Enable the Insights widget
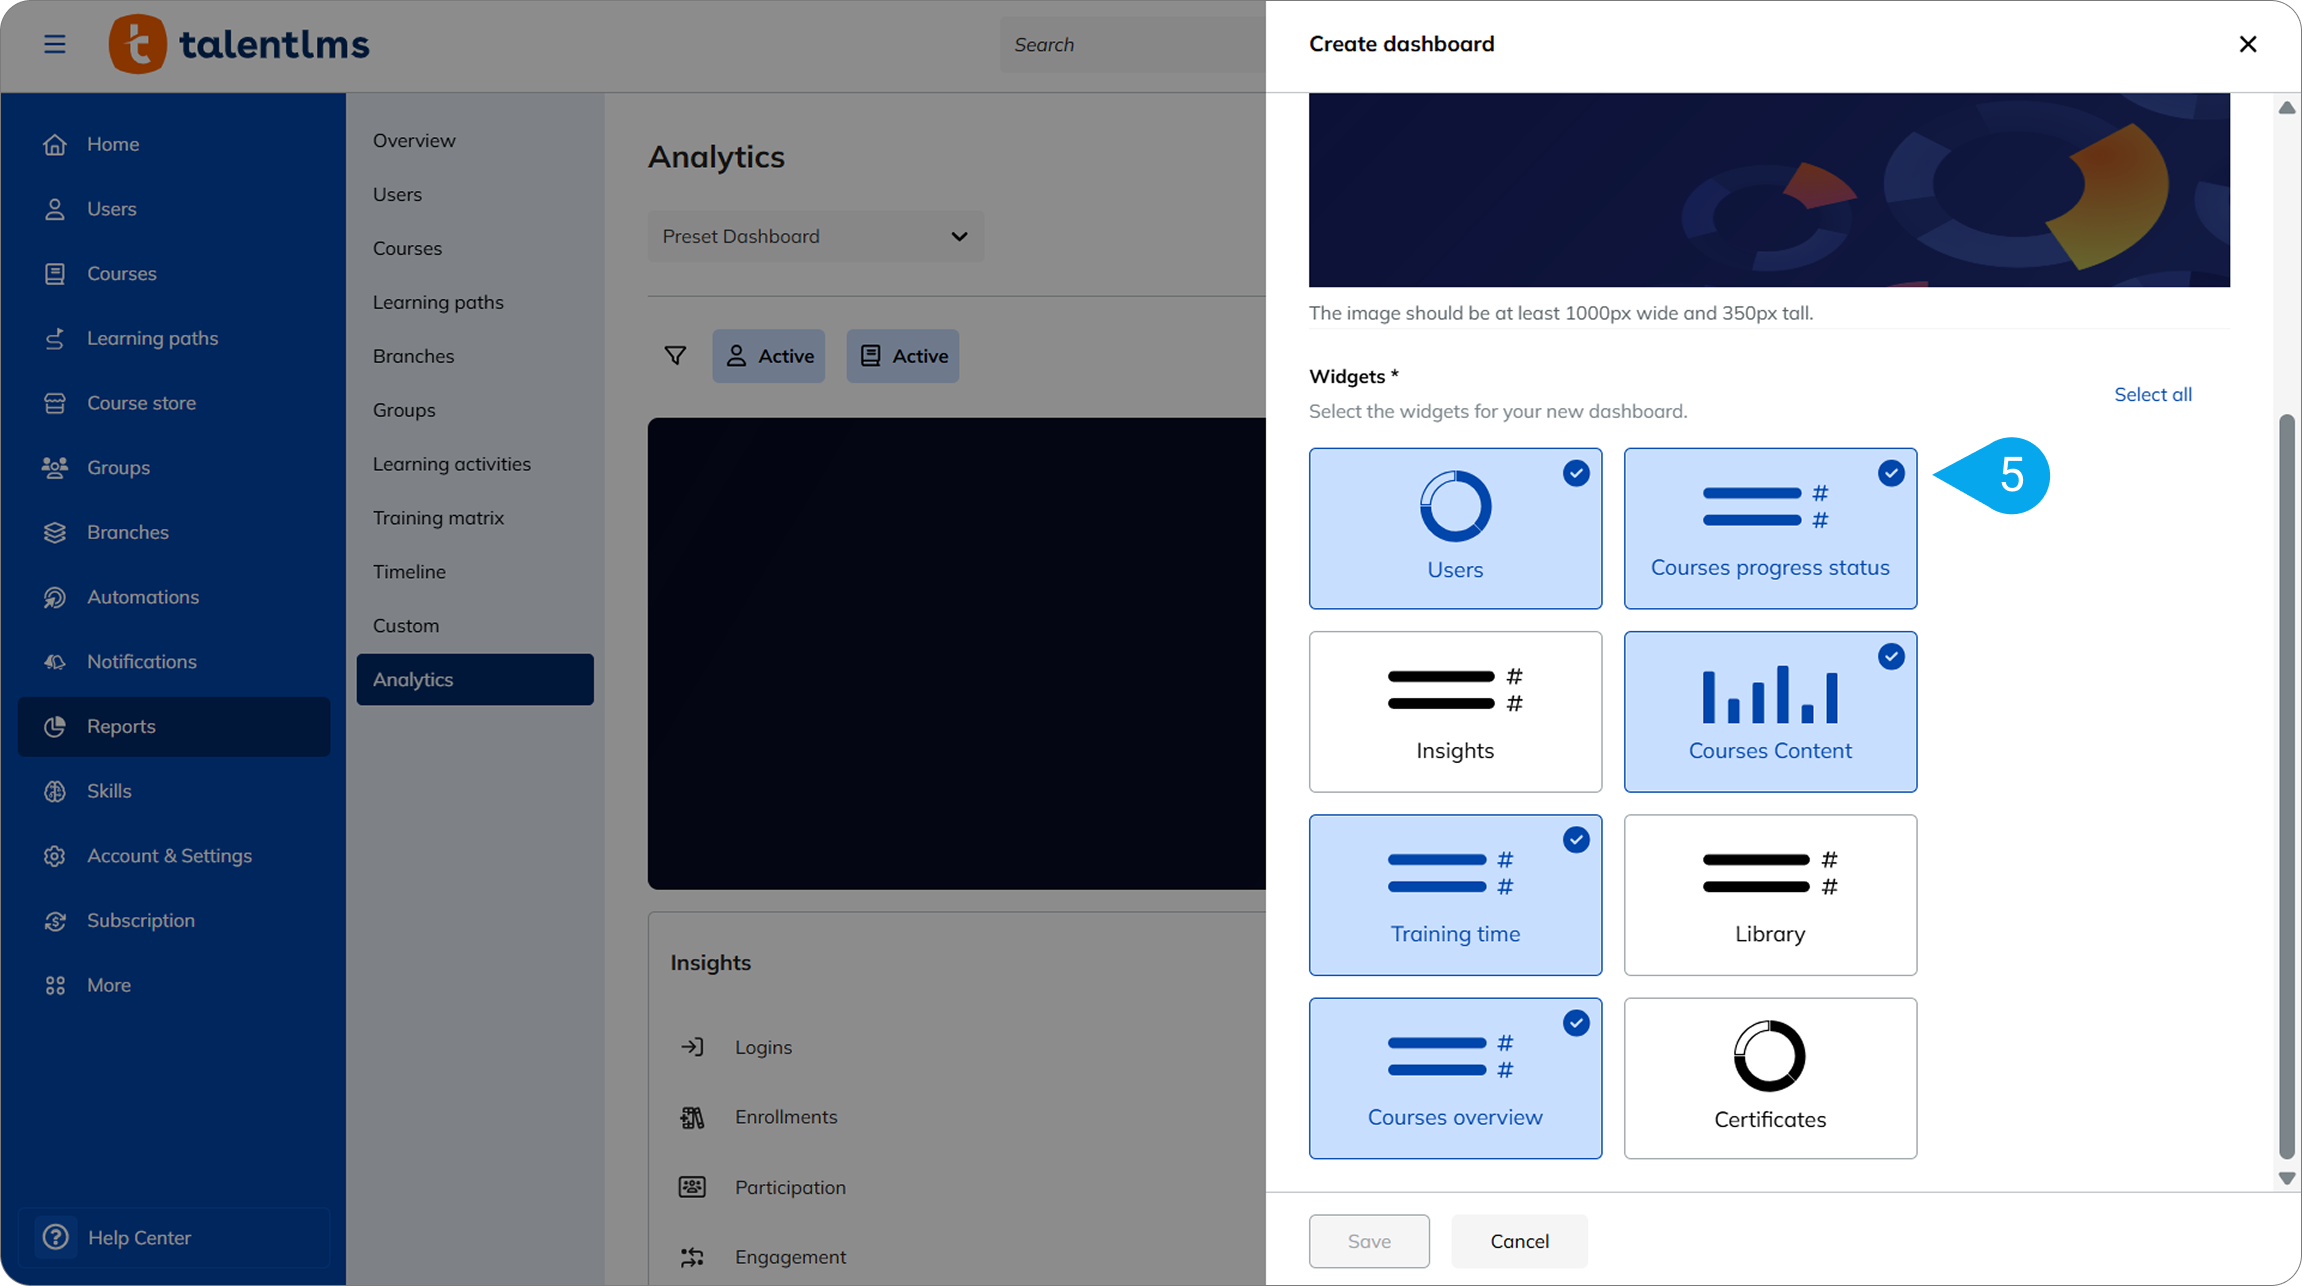Screen dimensions: 2302x1286 tap(1454, 711)
